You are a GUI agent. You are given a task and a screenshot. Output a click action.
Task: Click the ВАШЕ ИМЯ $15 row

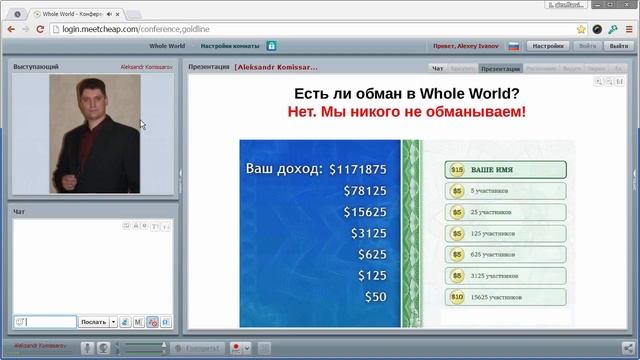coord(505,170)
